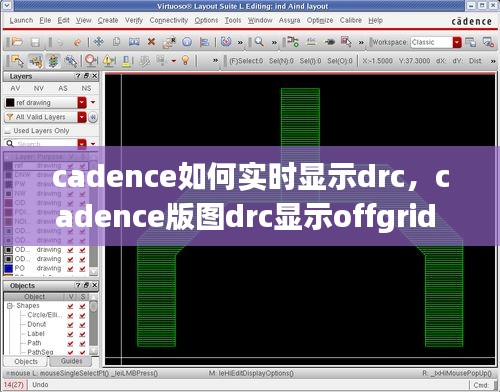This screenshot has height=392, width=500.
Task: Toggle Path visibility checkbox
Action: click(70, 343)
